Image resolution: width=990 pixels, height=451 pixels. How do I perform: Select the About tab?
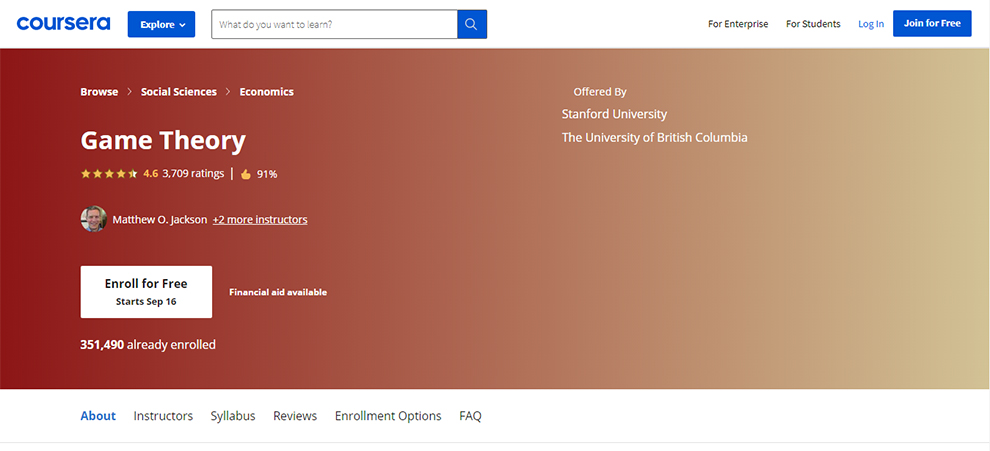pyautogui.click(x=98, y=416)
